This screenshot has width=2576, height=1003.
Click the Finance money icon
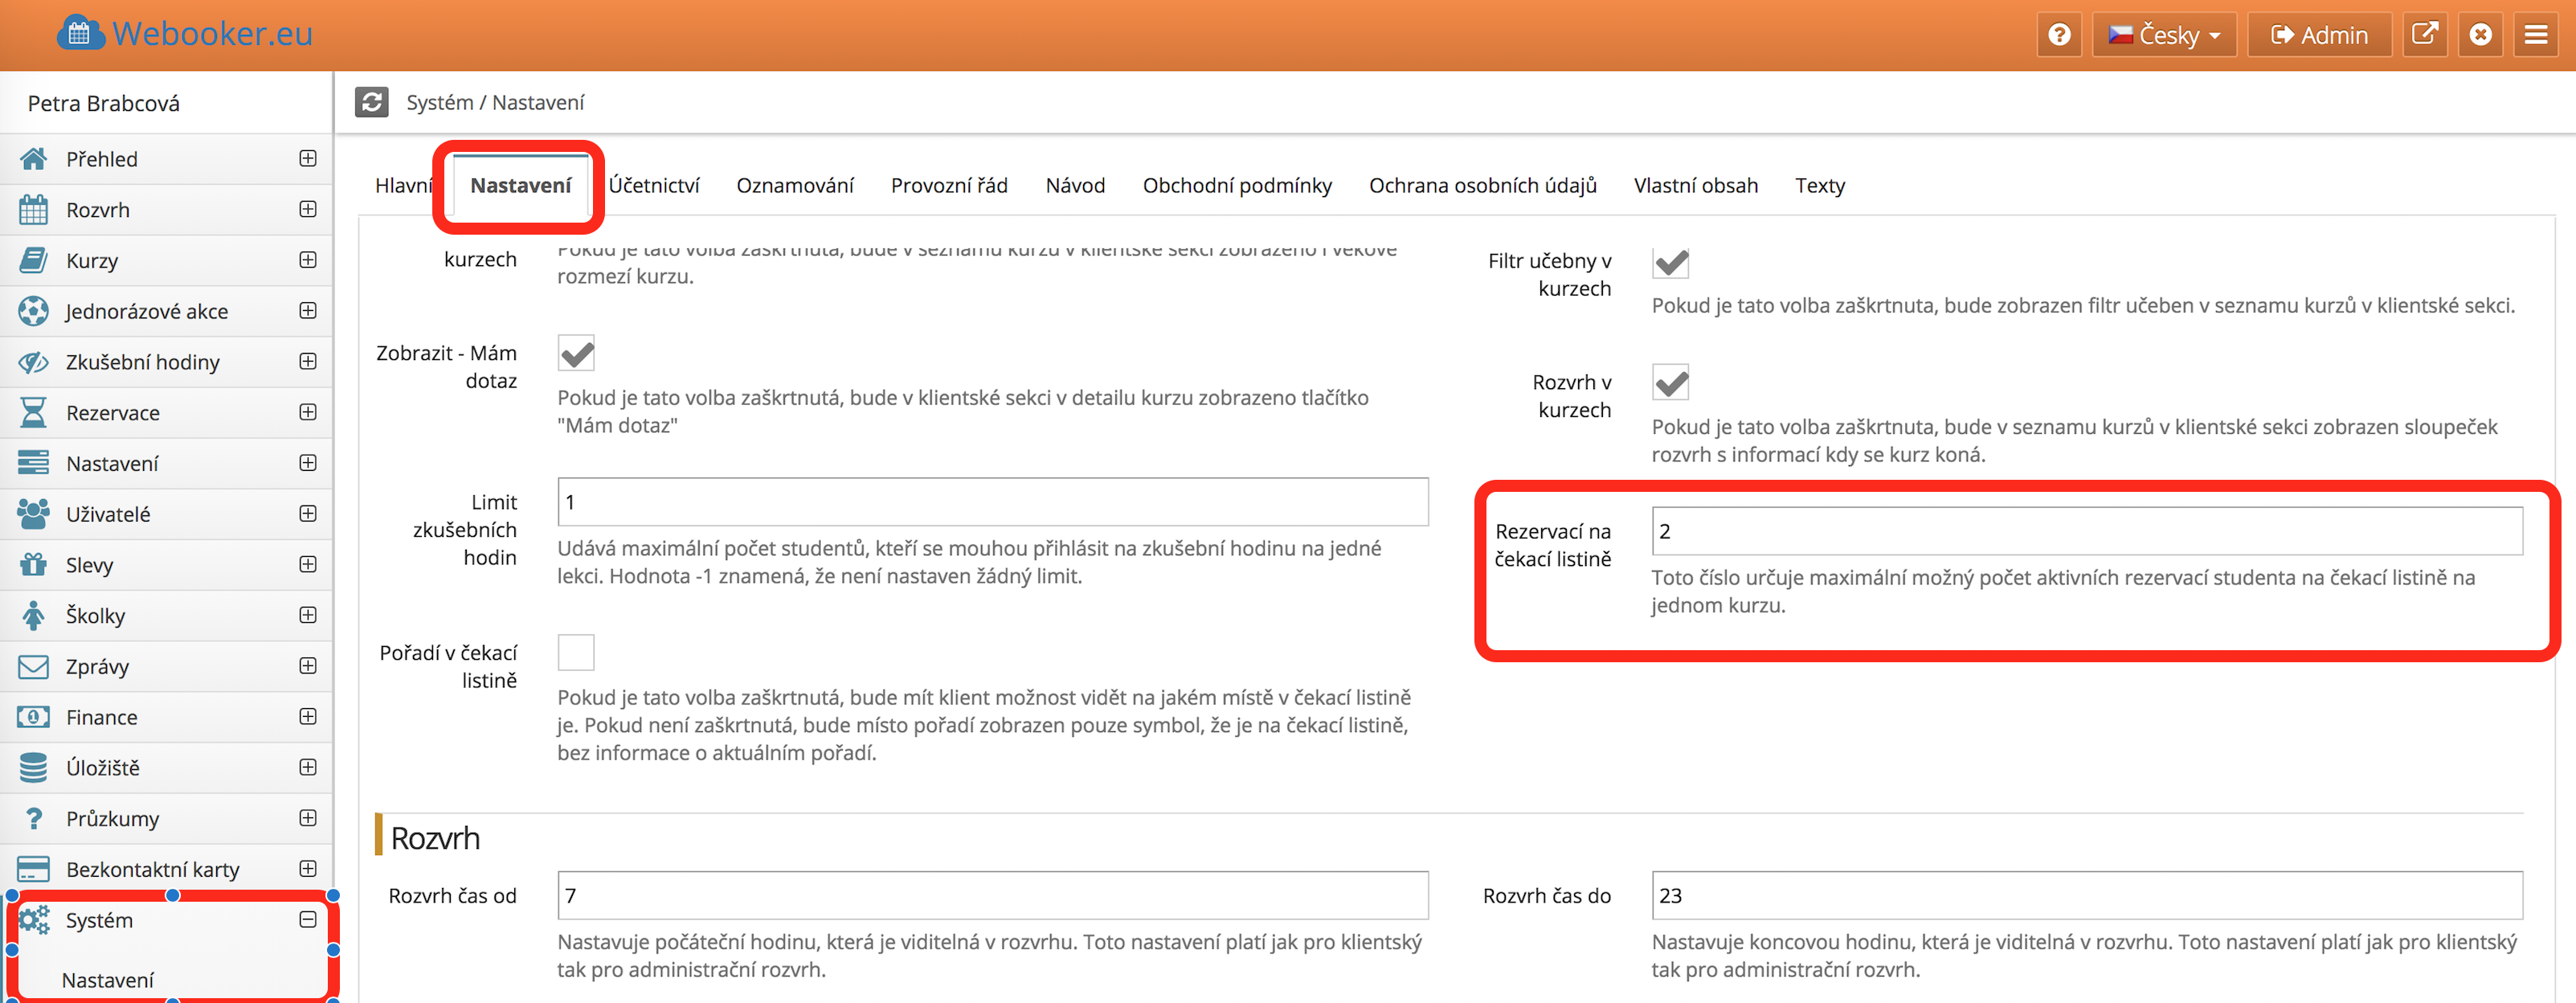[x=33, y=717]
